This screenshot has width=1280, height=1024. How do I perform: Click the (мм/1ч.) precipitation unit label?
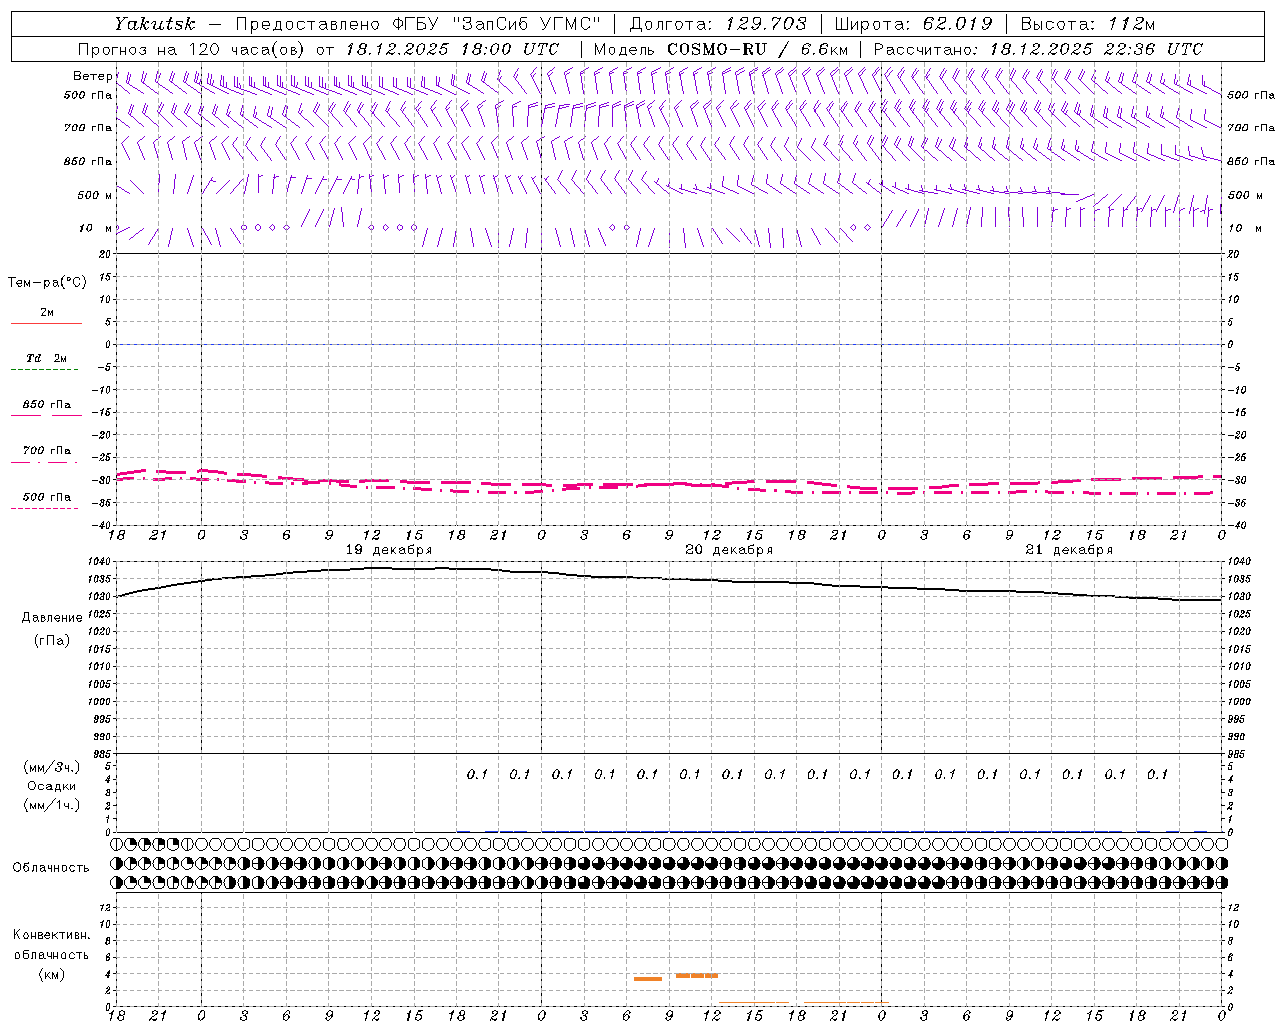point(52,805)
